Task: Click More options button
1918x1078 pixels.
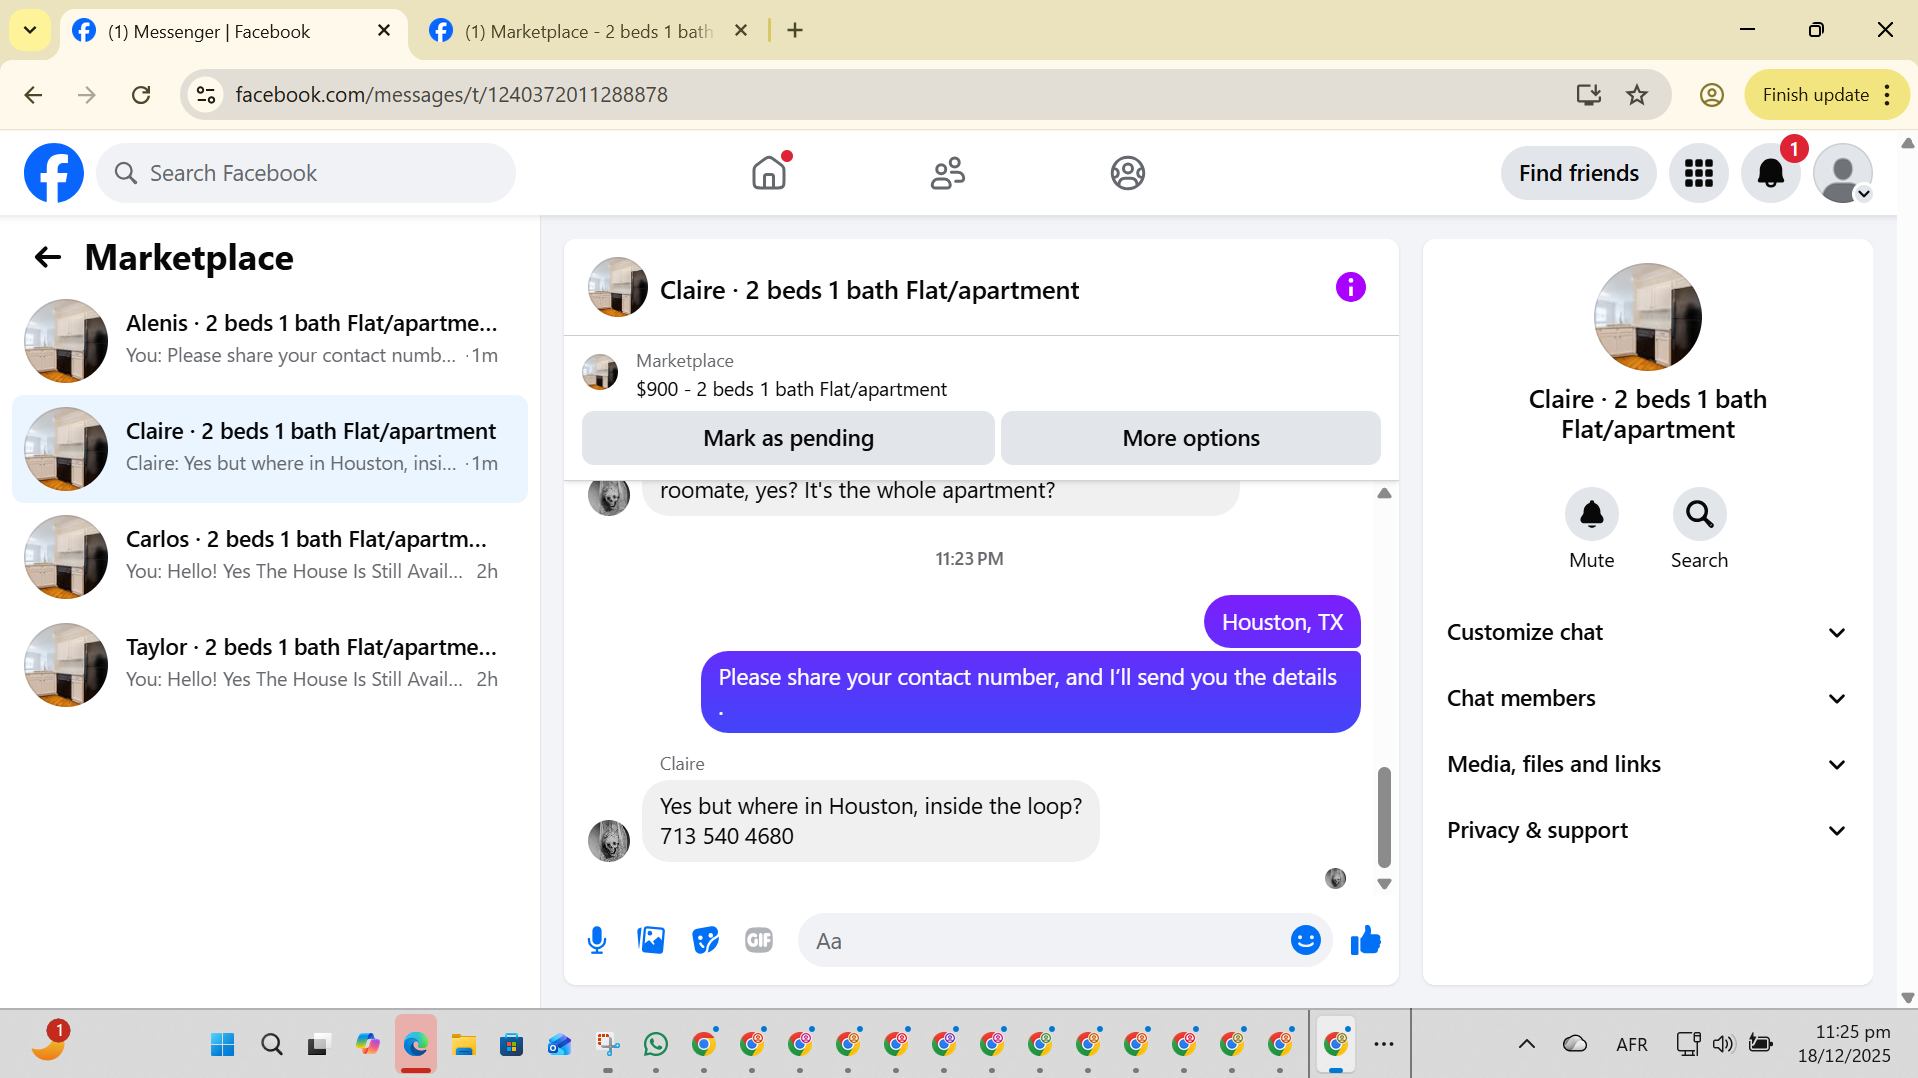Action: pyautogui.click(x=1190, y=438)
